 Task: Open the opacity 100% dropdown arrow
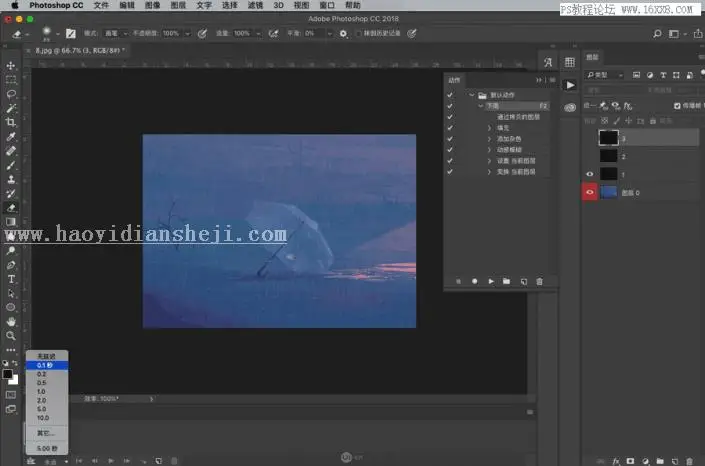click(x=187, y=33)
